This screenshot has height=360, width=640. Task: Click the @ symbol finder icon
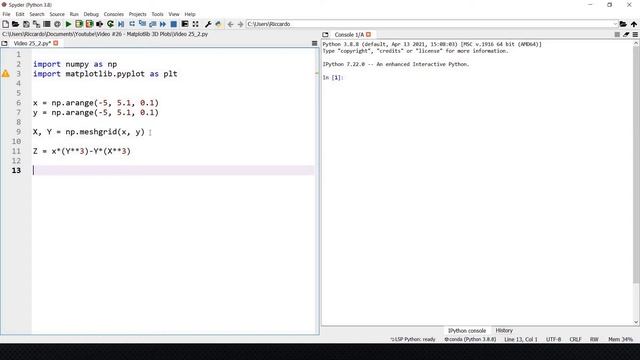click(57, 24)
